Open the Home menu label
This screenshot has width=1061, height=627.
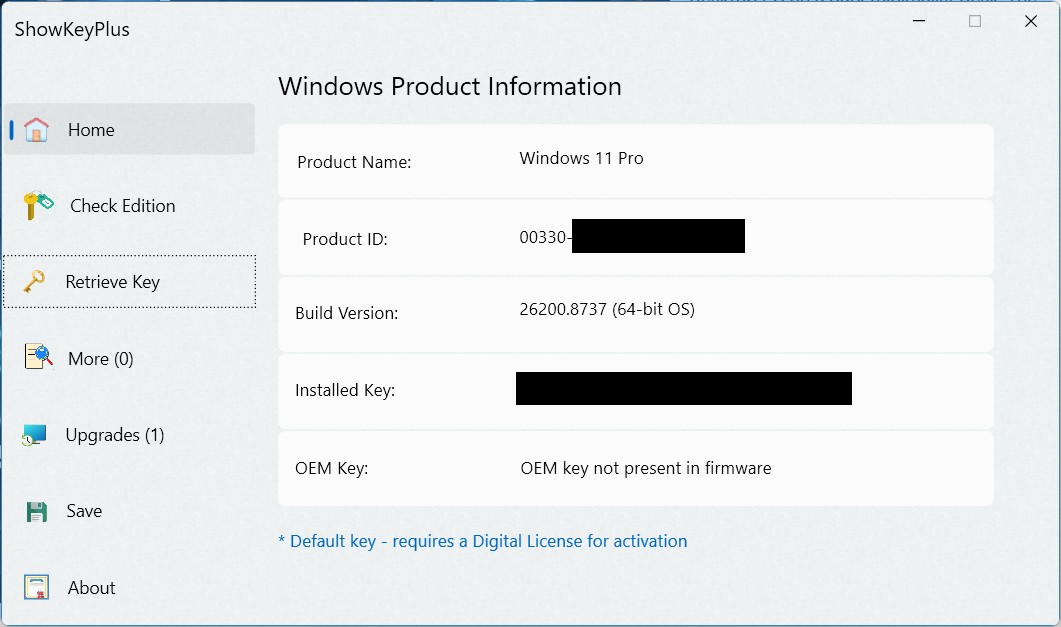pyautogui.click(x=91, y=130)
